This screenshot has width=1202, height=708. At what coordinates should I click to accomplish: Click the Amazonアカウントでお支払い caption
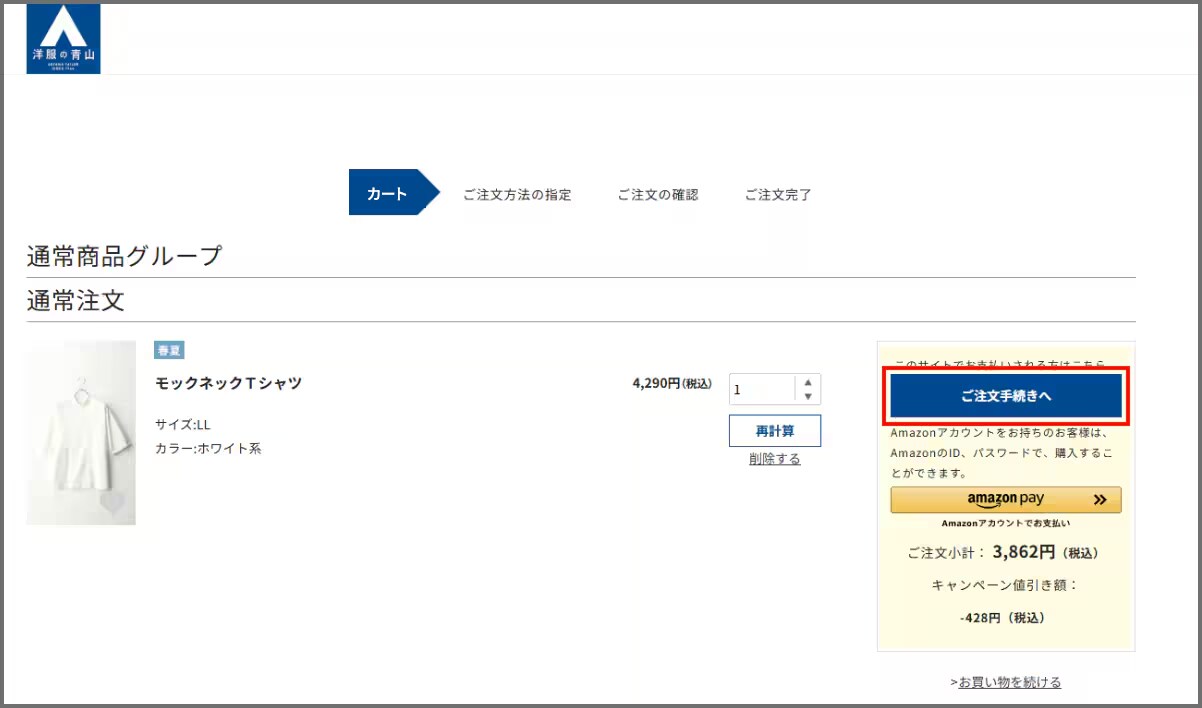(x=1005, y=523)
